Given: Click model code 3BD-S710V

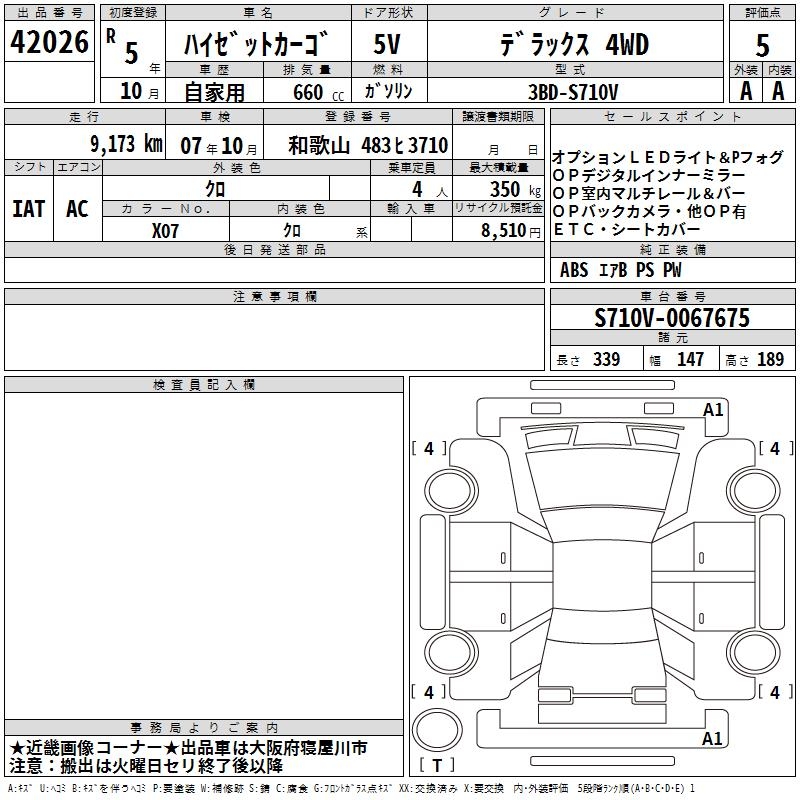Looking at the screenshot, I should pyautogui.click(x=573, y=92).
